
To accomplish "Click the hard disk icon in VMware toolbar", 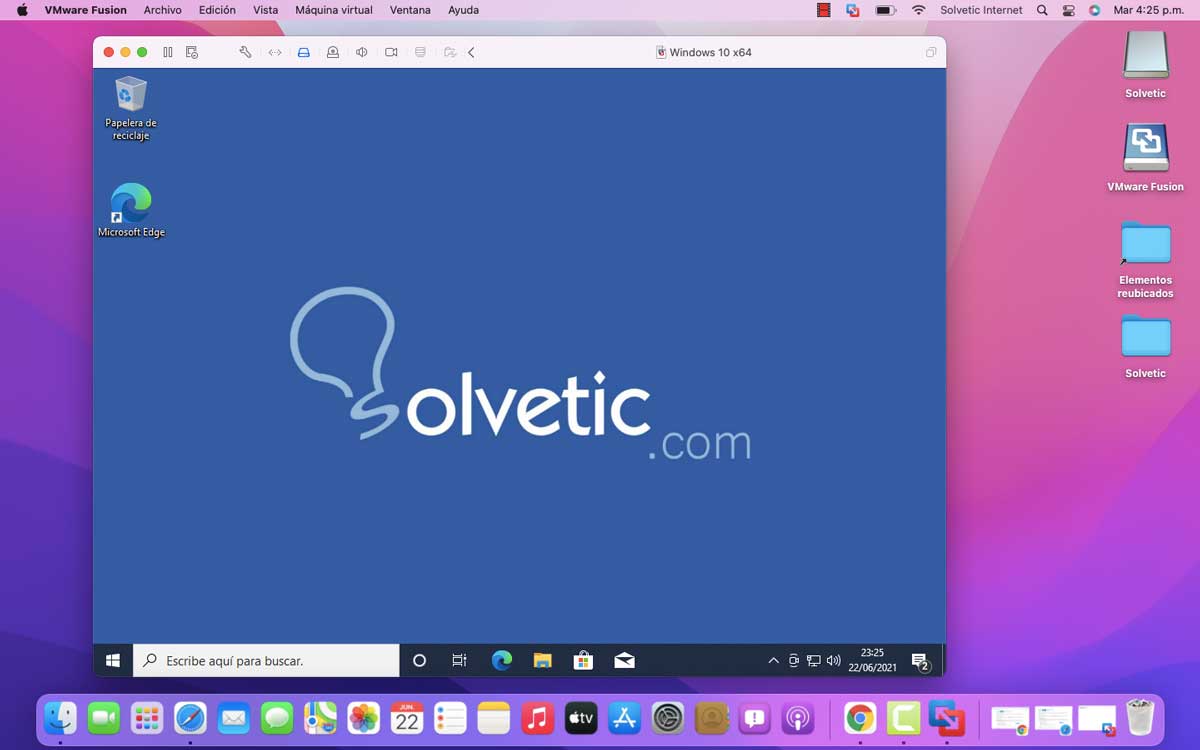I will [x=304, y=52].
